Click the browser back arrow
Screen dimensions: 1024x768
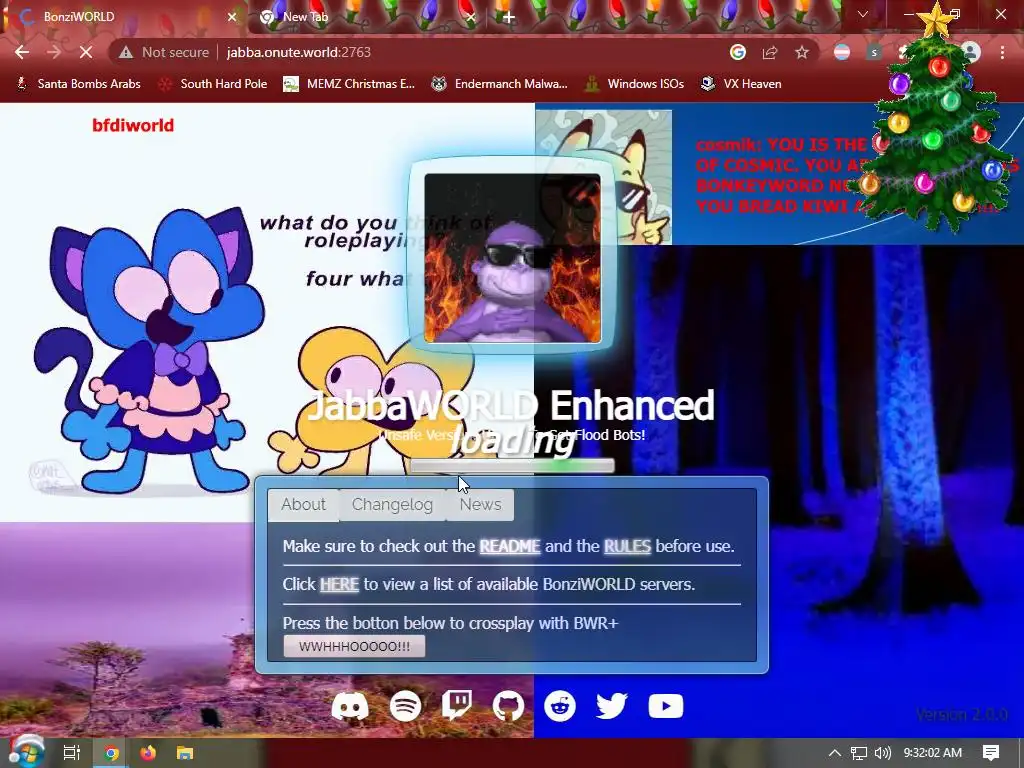22,52
